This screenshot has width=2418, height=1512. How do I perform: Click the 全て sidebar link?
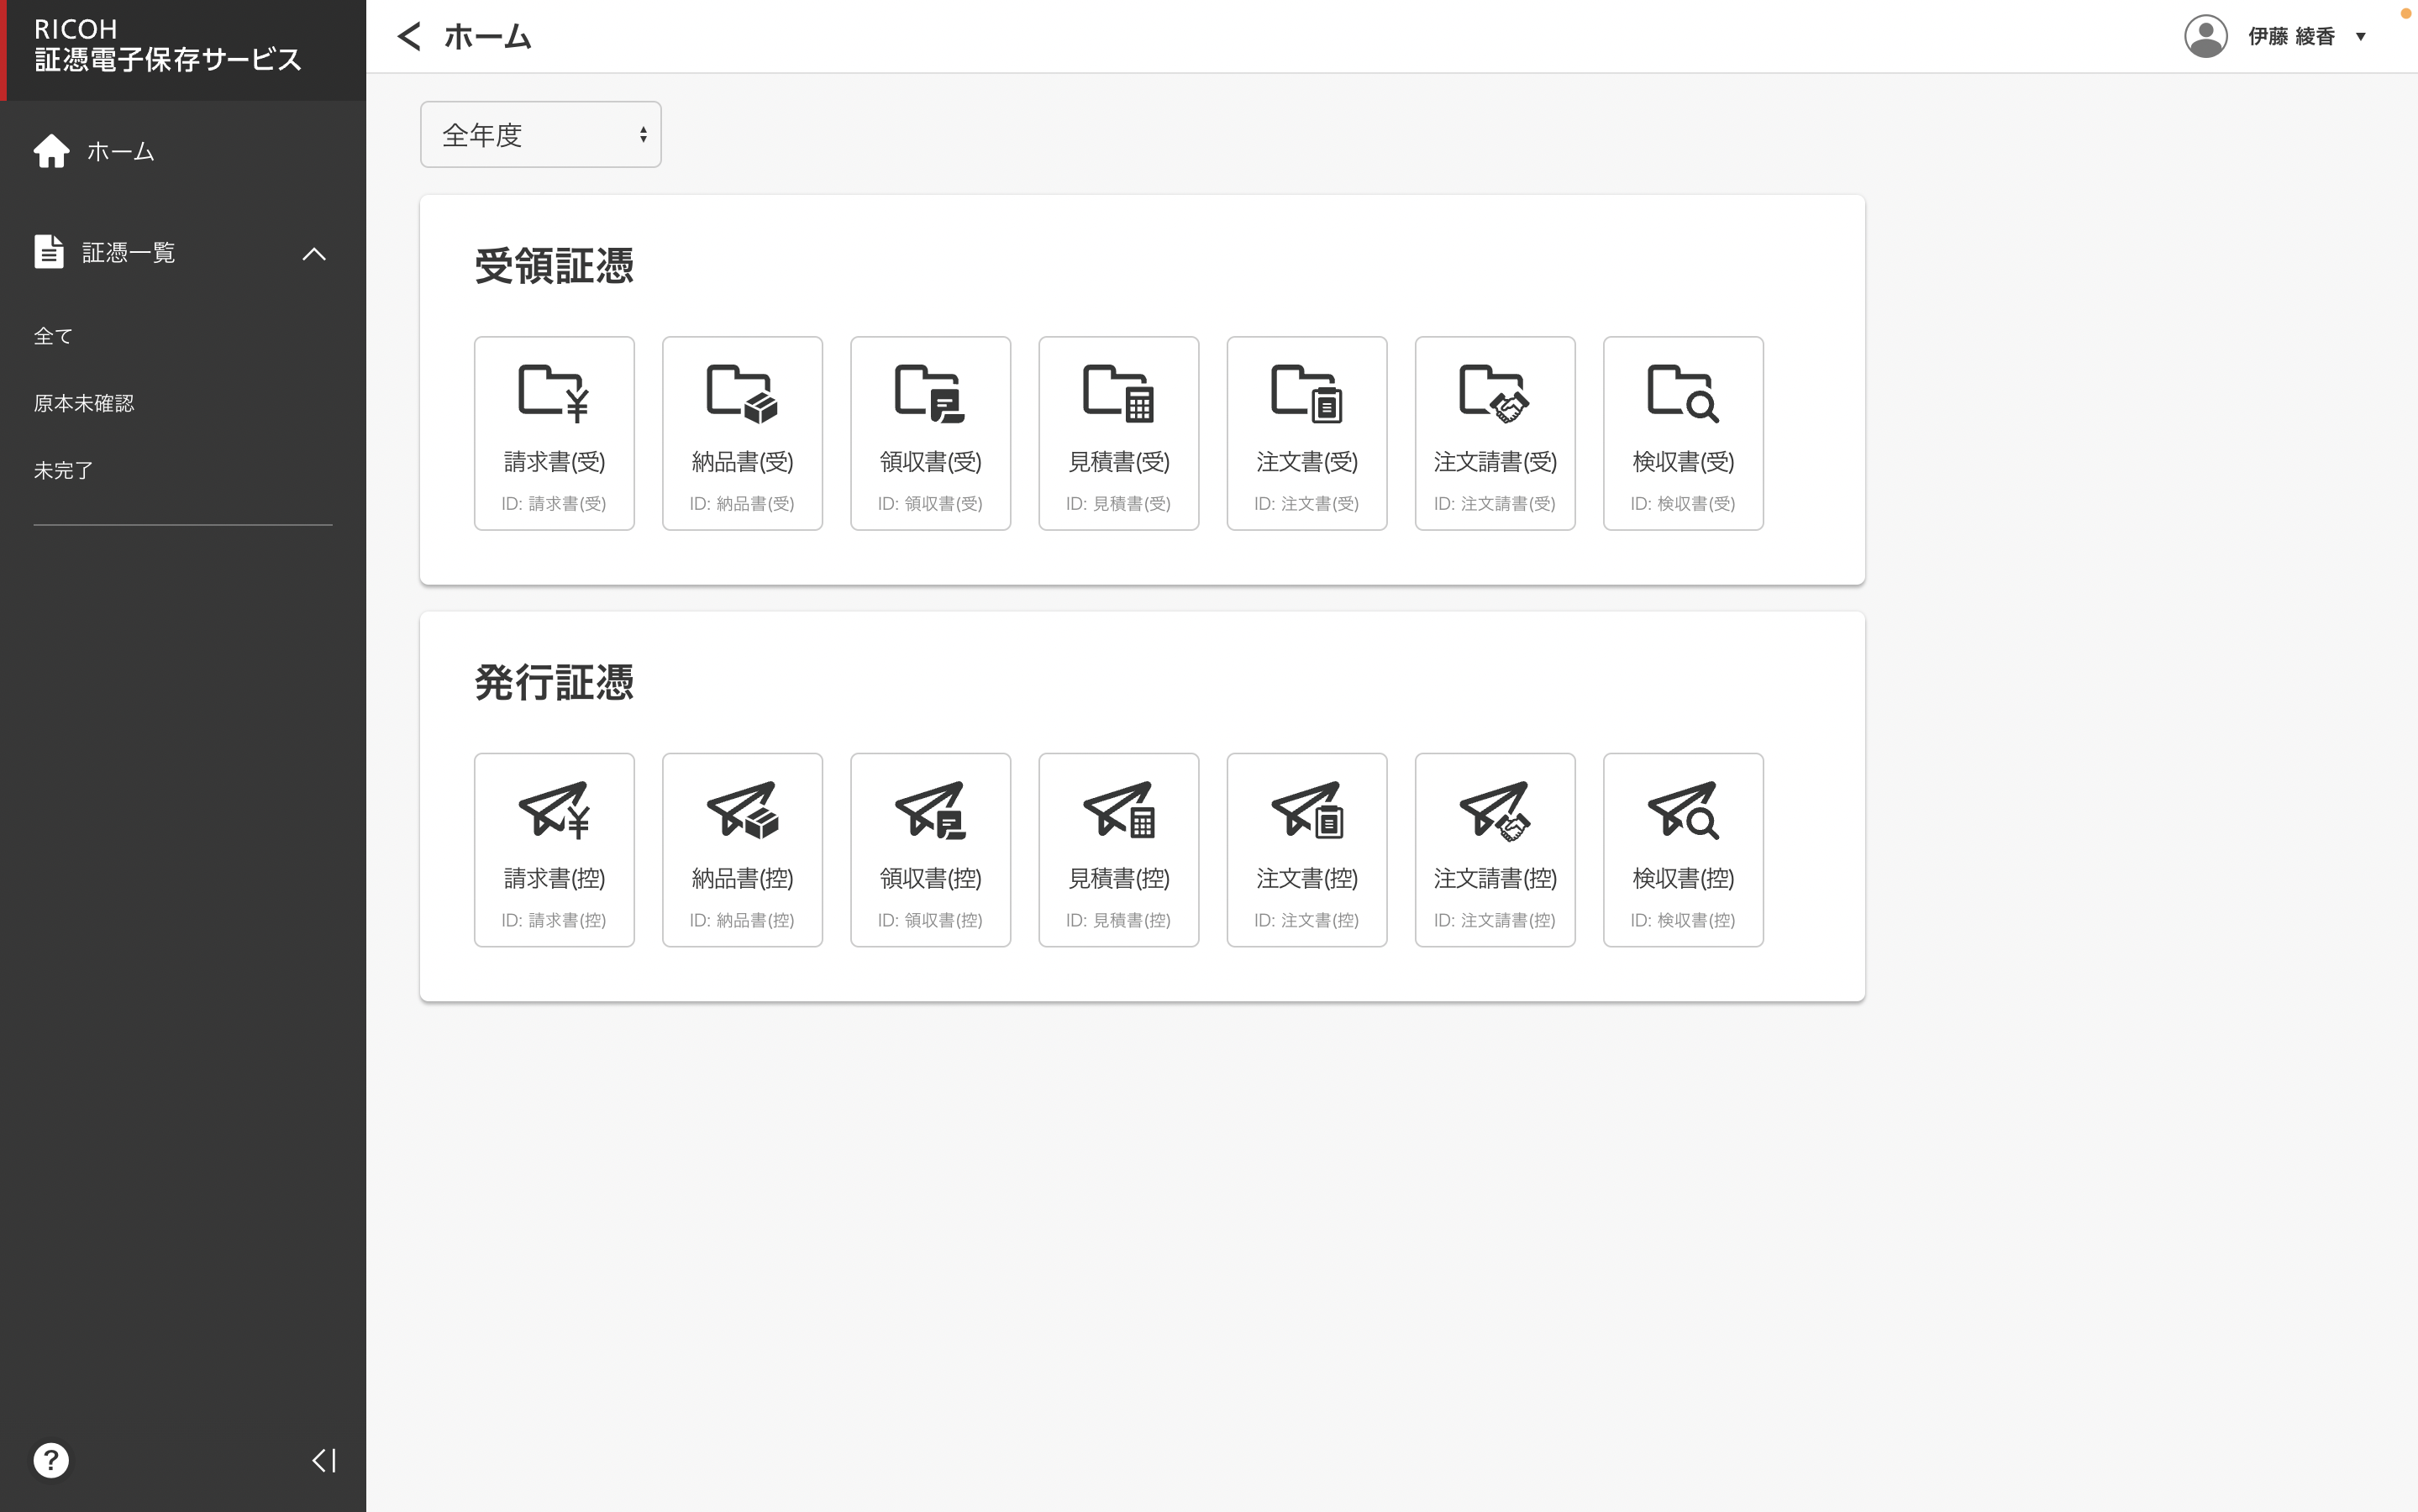point(53,336)
